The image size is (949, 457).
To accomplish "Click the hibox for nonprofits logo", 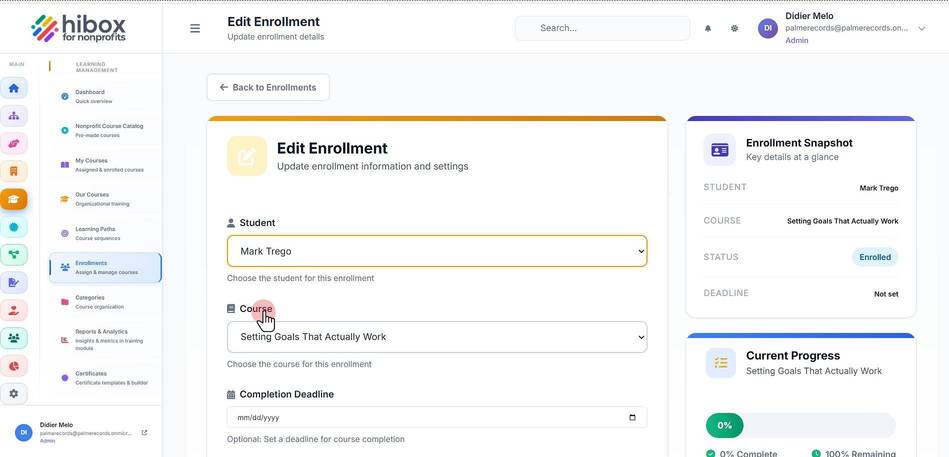I will point(79,28).
